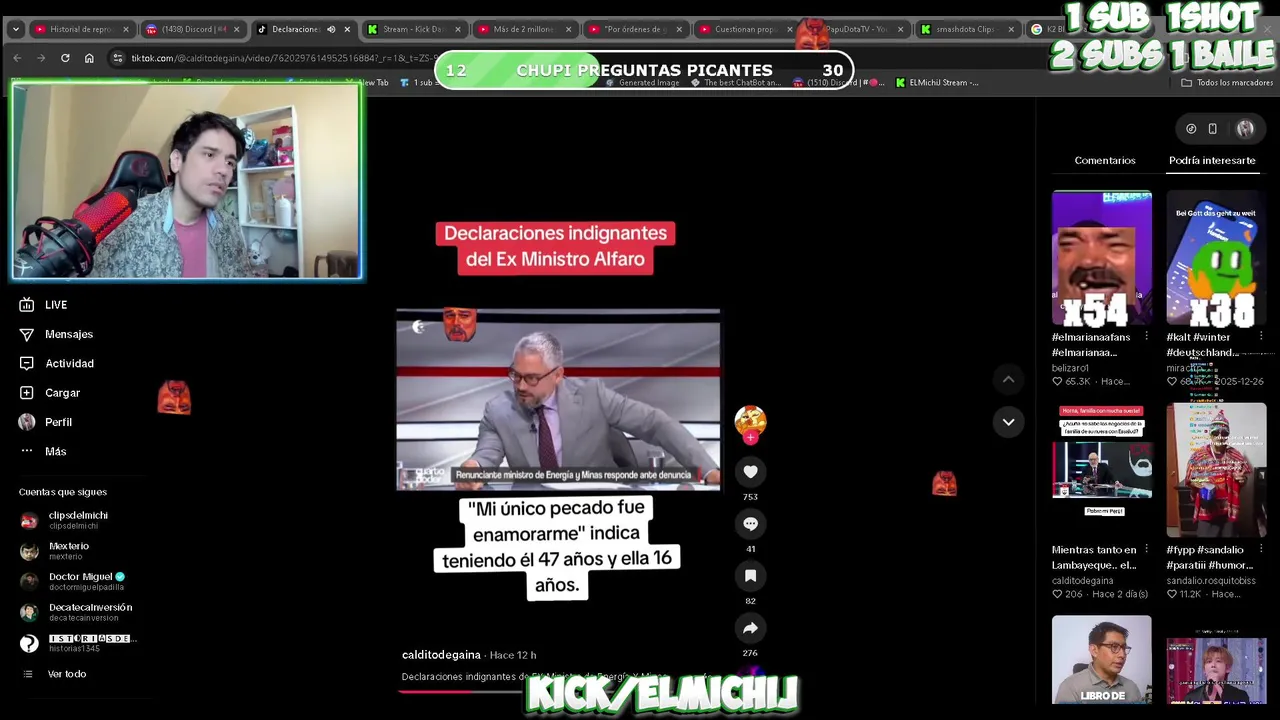Screen dimensions: 1280x720
Task: Click the browser back arrow
Action: pos(17,58)
